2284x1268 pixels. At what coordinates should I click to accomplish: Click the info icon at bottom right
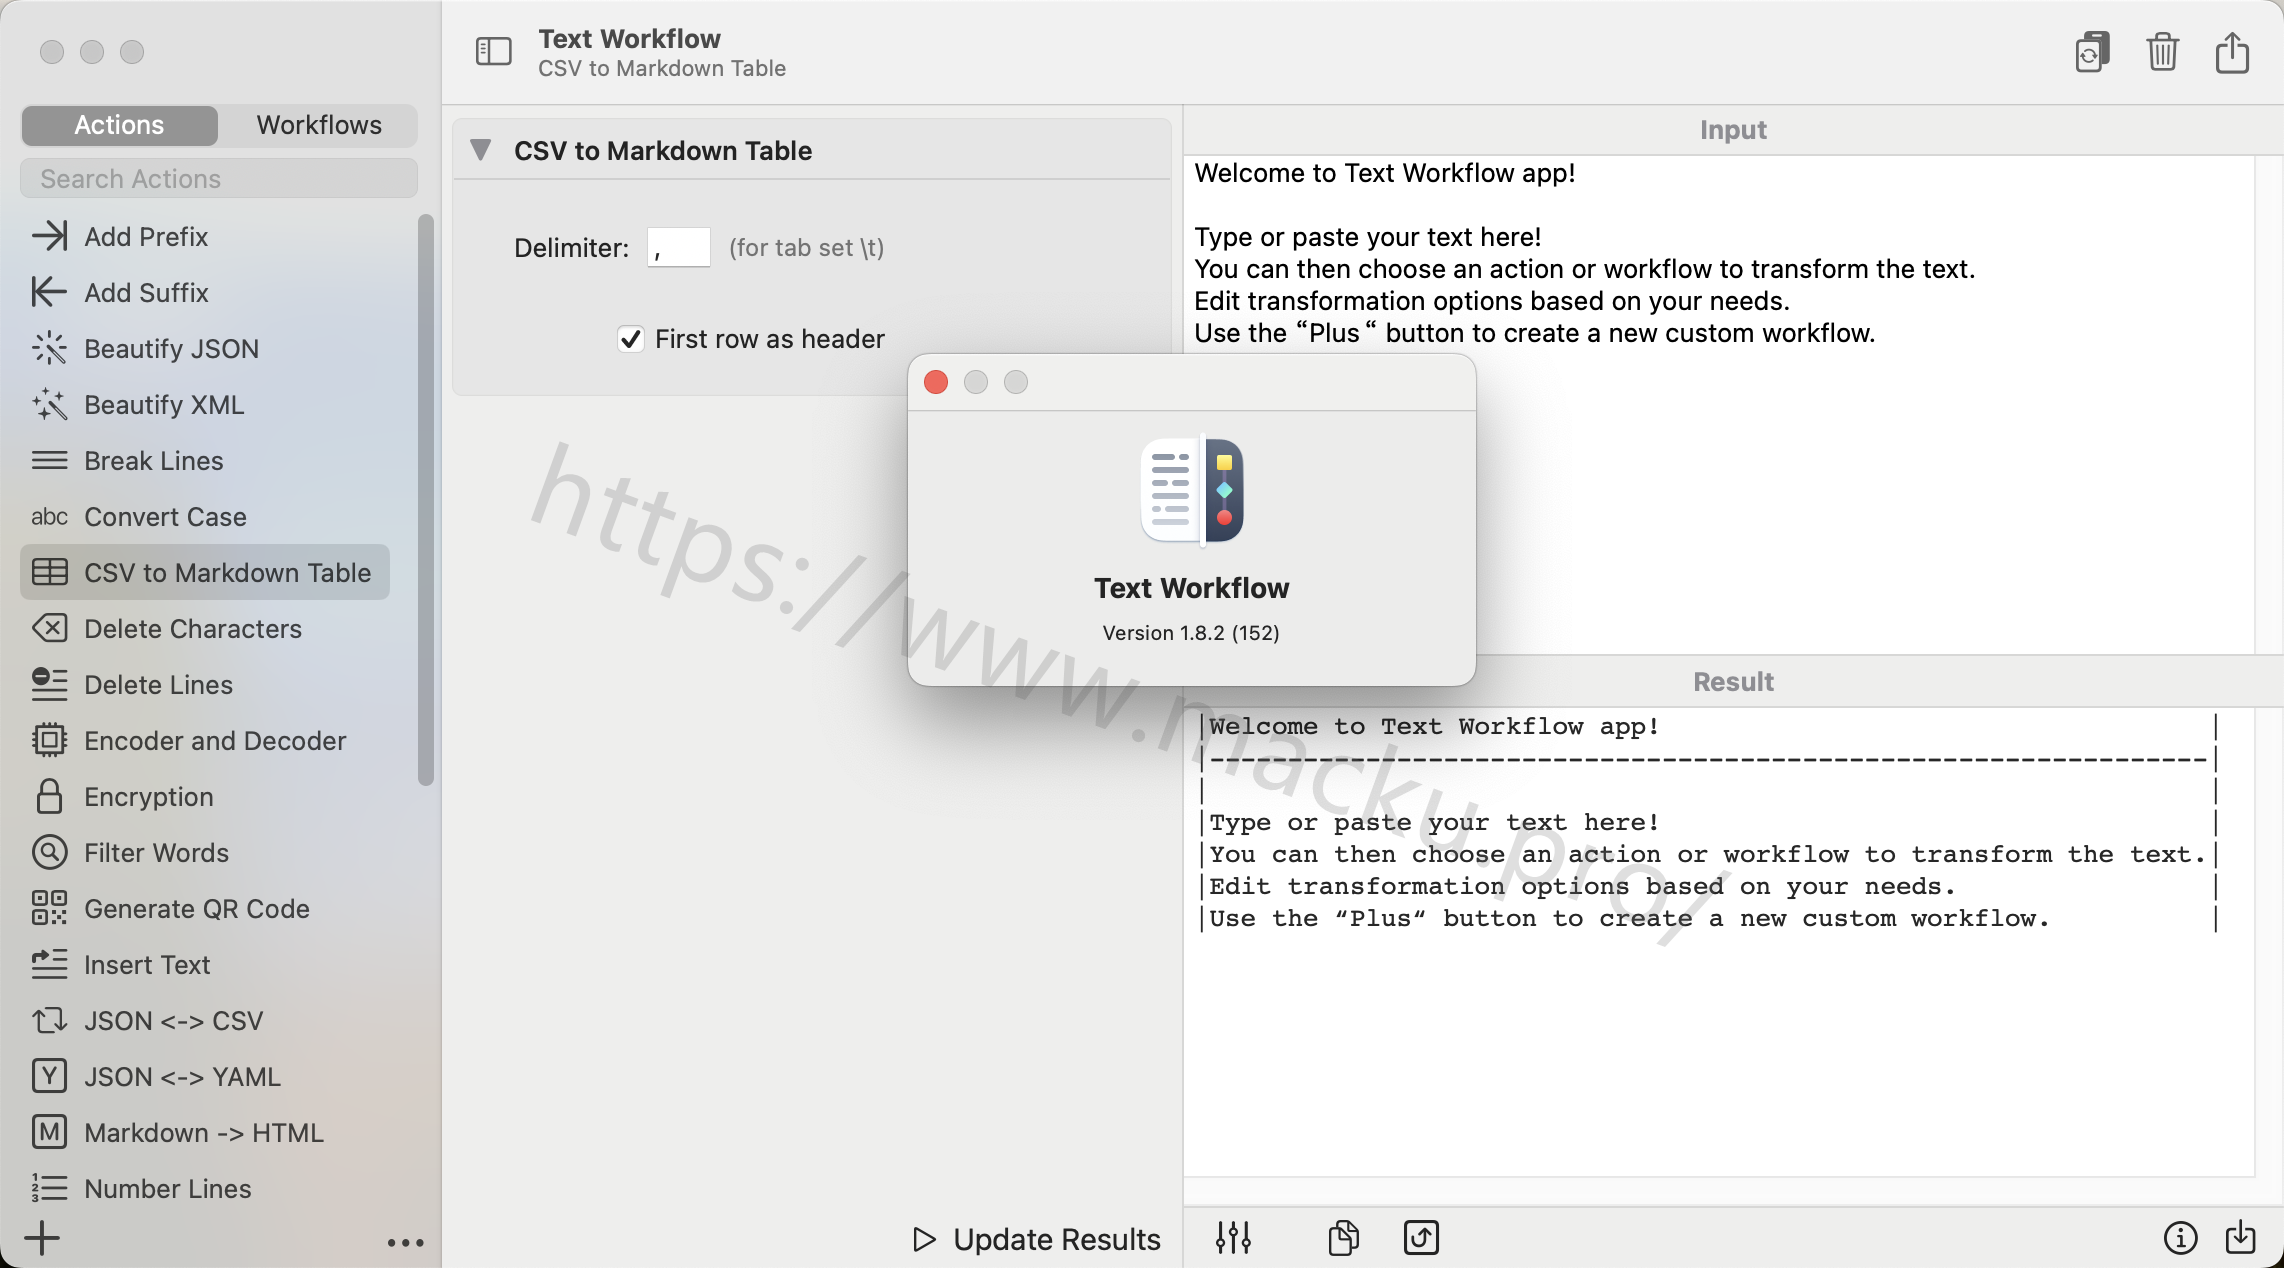point(2180,1238)
